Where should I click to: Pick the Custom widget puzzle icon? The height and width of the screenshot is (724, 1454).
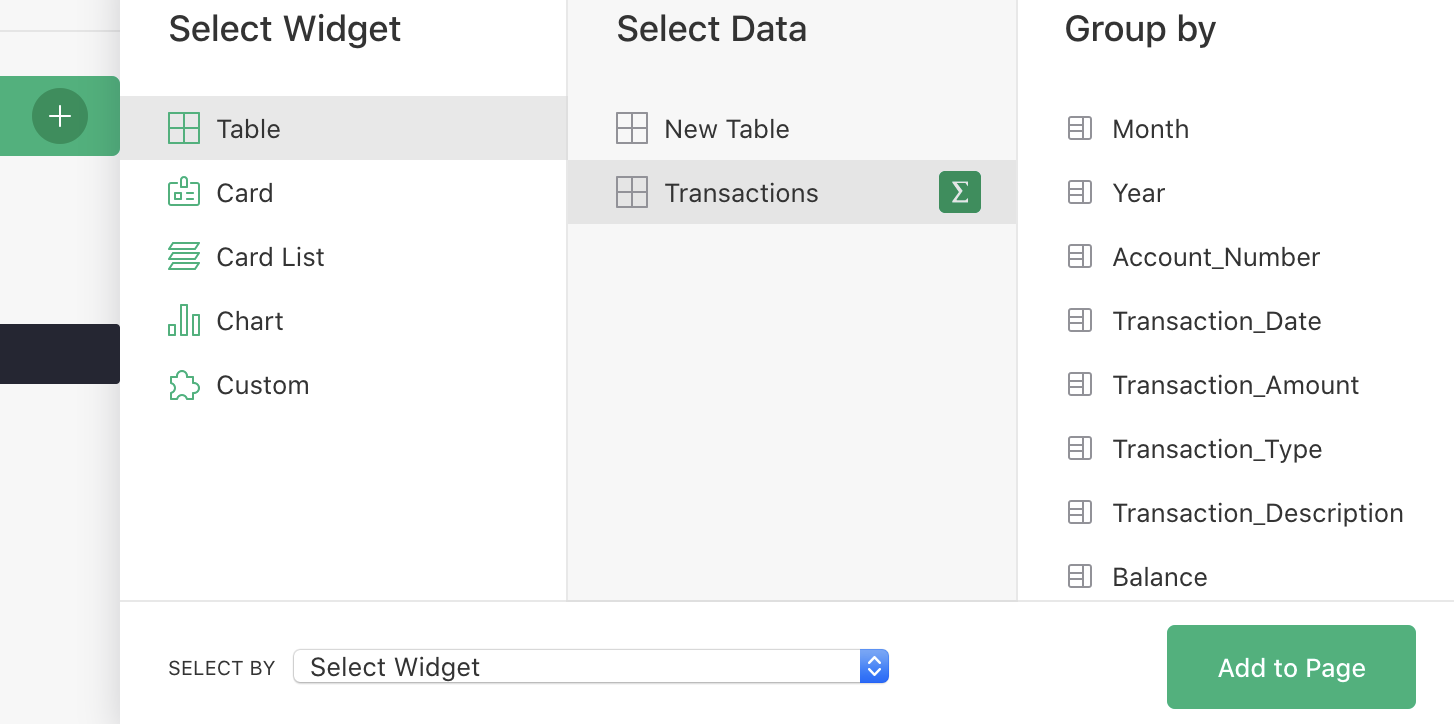tap(186, 384)
